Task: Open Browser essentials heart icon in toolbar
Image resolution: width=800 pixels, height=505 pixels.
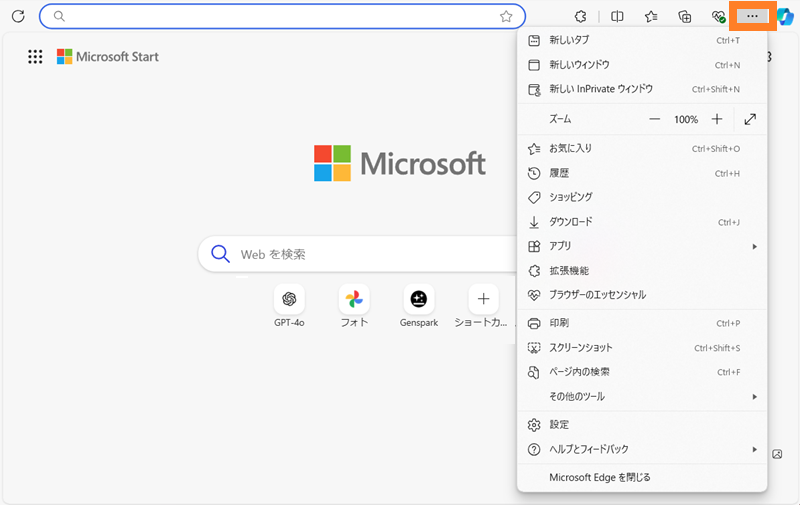Action: point(718,16)
